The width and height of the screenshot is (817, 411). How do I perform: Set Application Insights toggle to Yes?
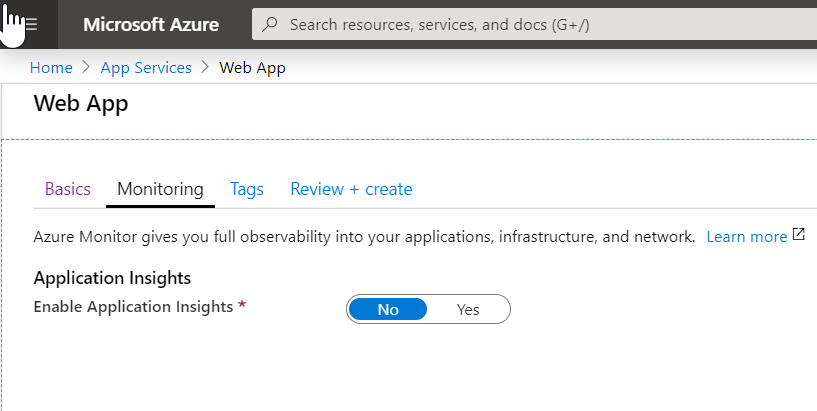pyautogui.click(x=468, y=310)
